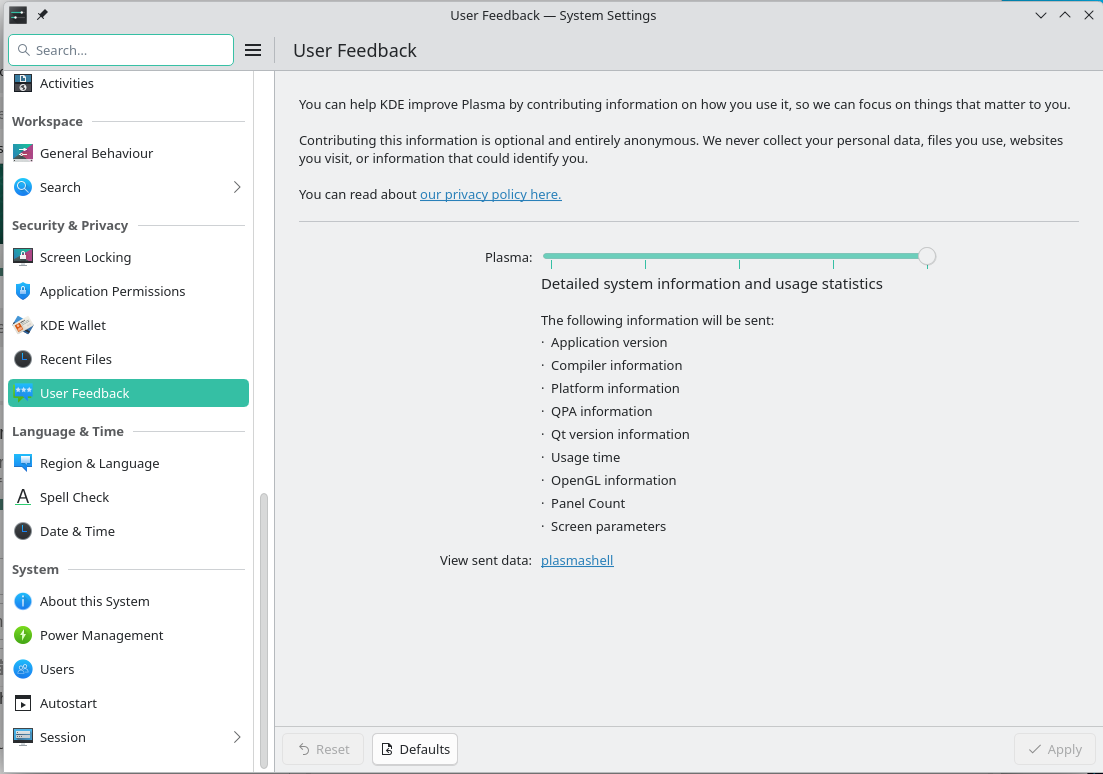Click the Search magnifier sidebar icon
This screenshot has width=1103, height=774.
tap(23, 187)
